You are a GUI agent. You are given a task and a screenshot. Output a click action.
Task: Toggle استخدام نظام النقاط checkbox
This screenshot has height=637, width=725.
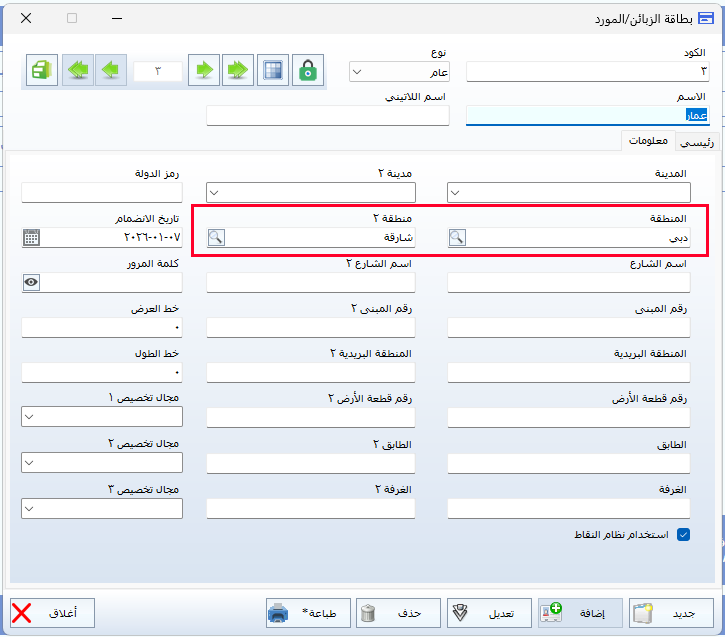[684, 534]
